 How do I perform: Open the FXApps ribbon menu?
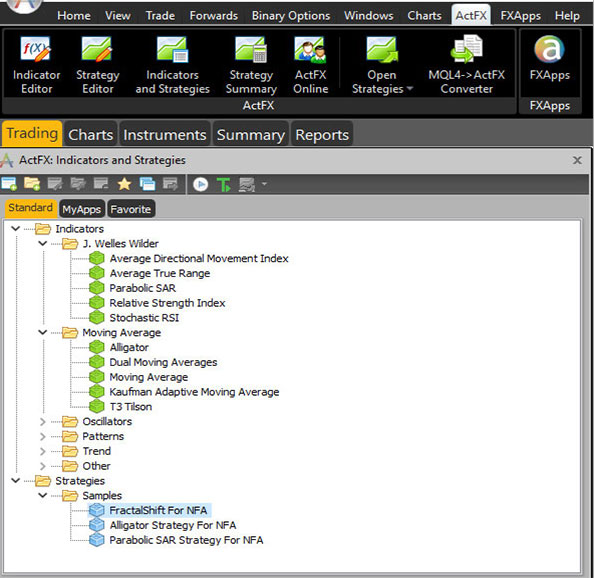coord(521,16)
